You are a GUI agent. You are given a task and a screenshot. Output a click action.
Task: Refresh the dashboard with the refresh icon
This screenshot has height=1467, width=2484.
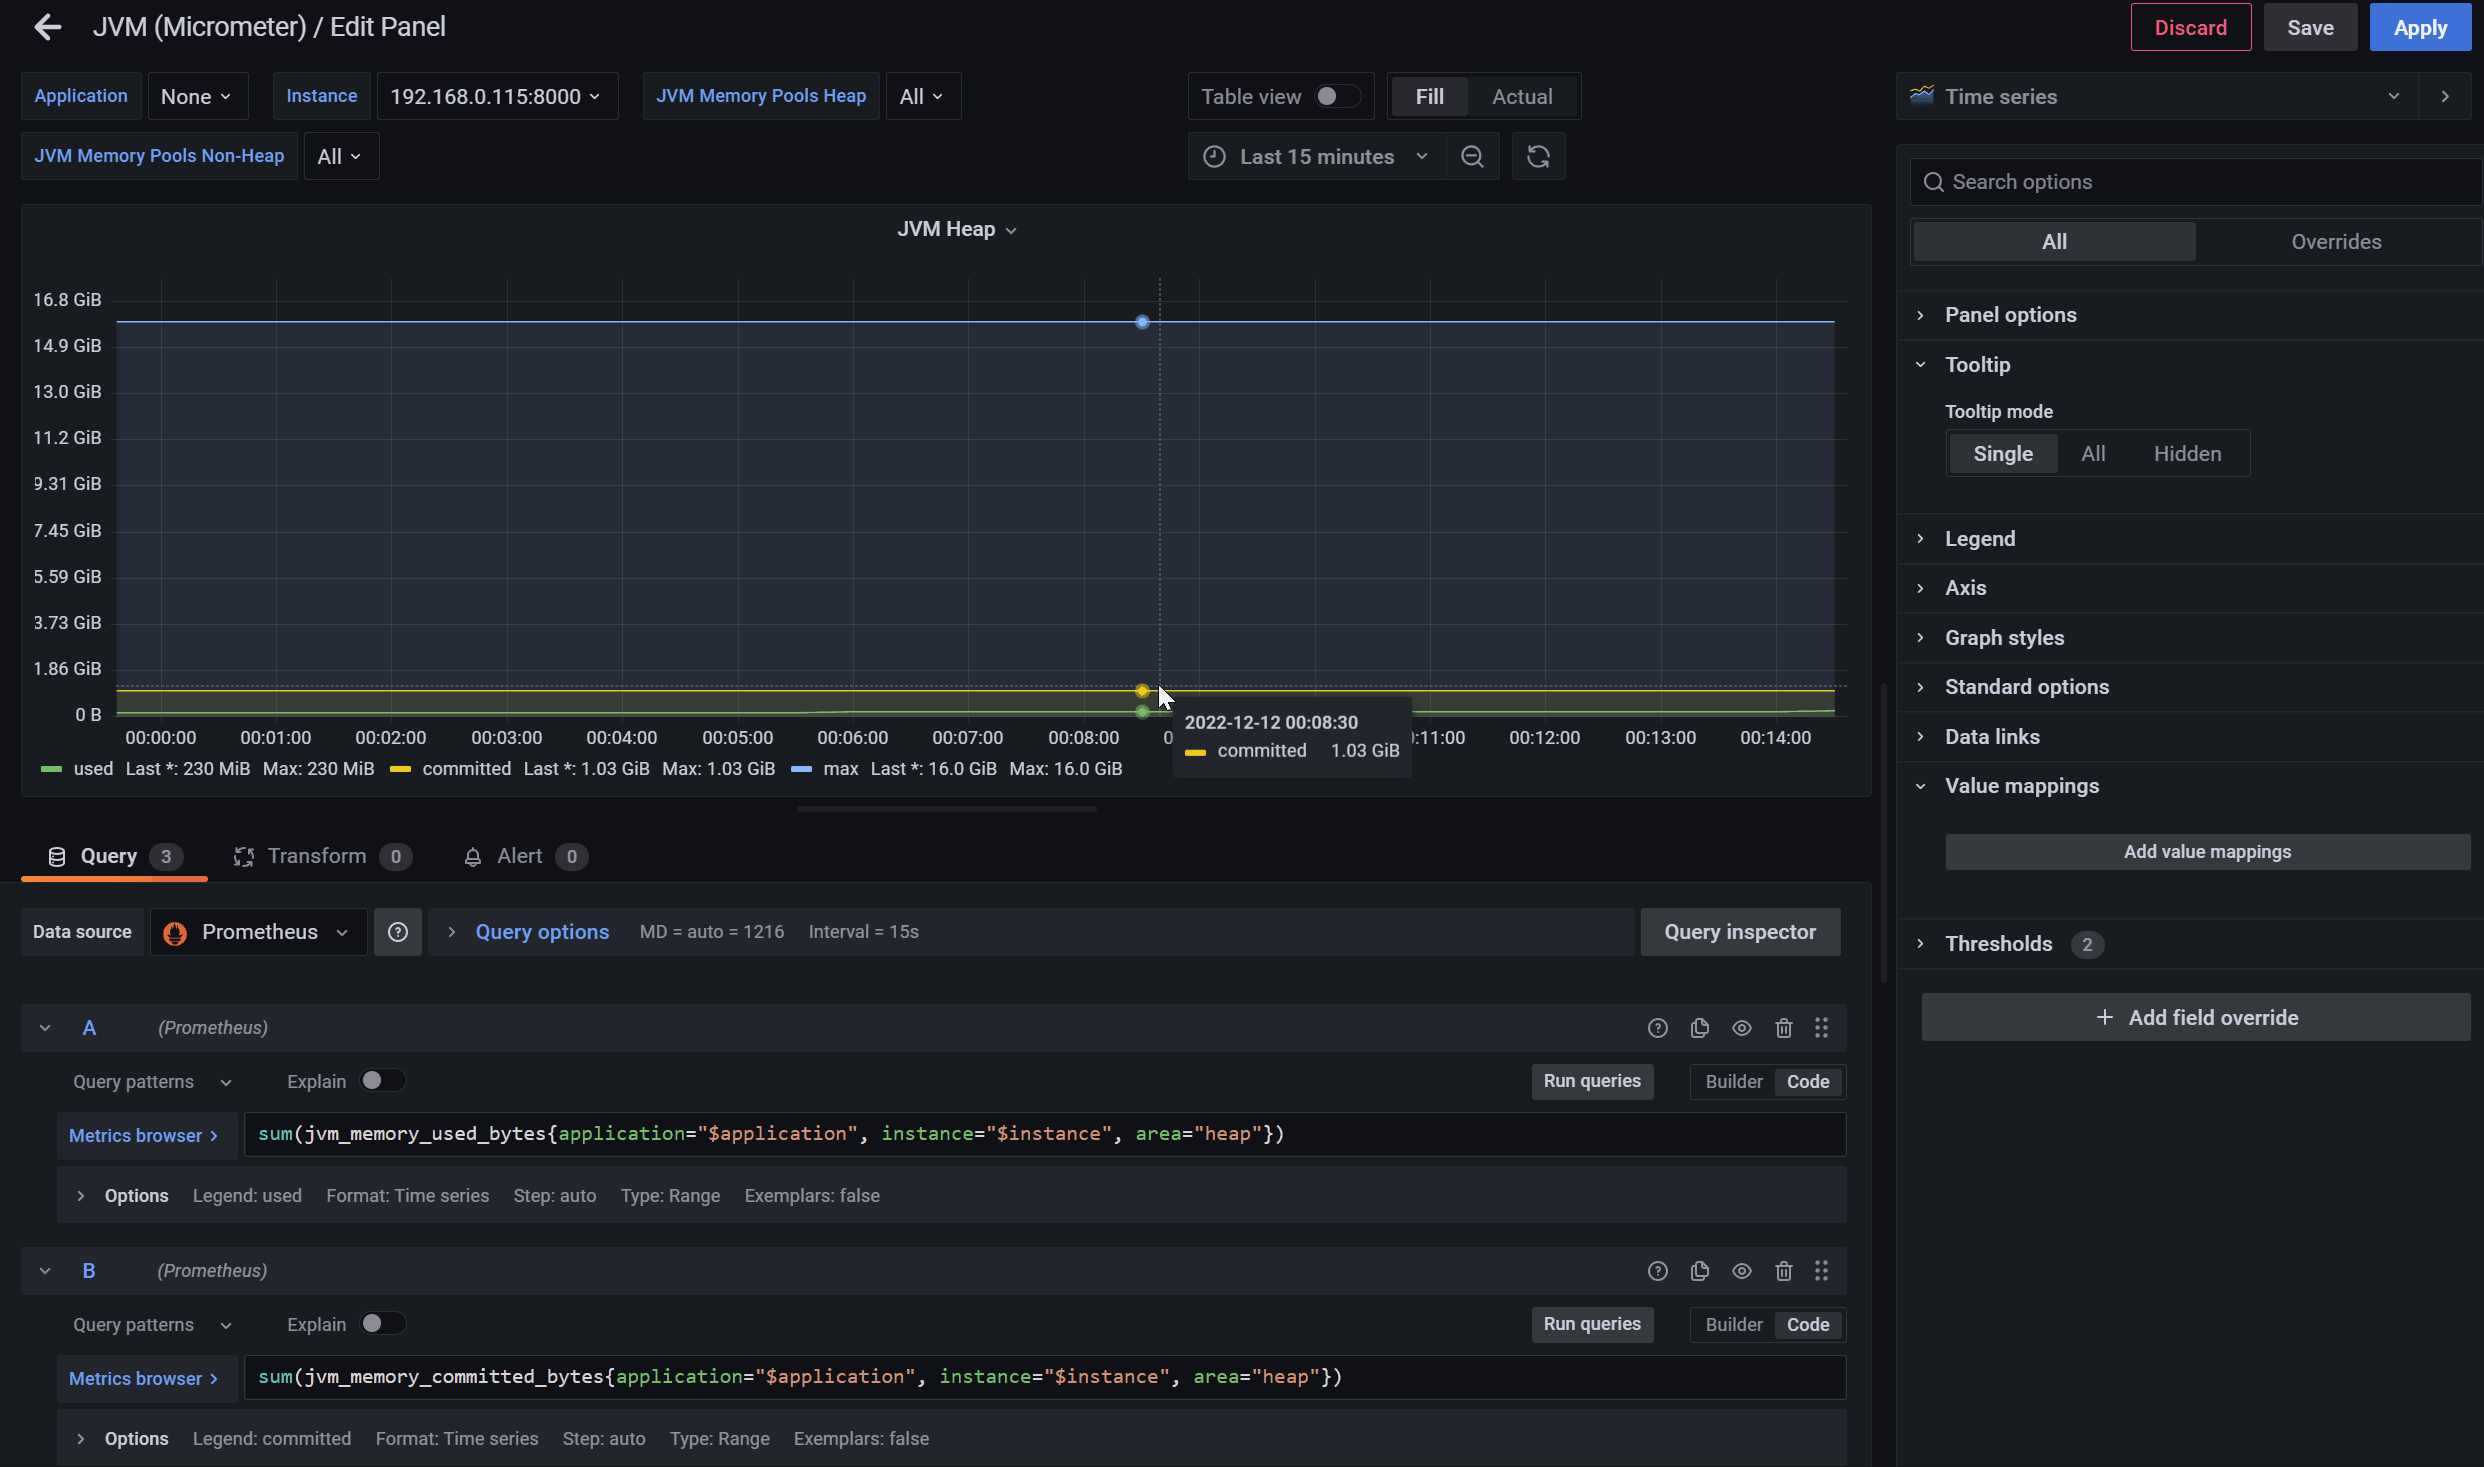[x=1538, y=157]
